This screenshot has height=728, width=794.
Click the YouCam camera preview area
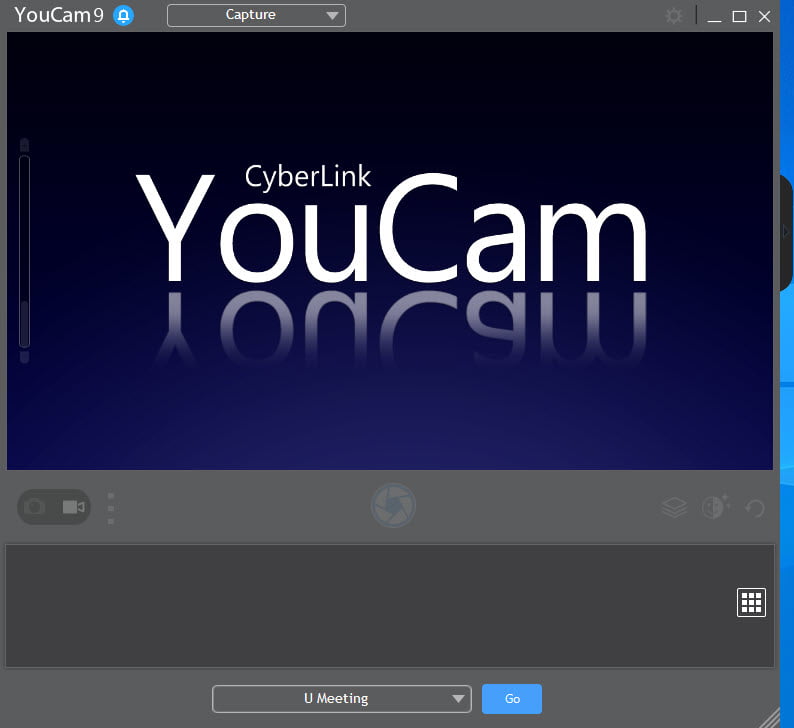pos(390,251)
